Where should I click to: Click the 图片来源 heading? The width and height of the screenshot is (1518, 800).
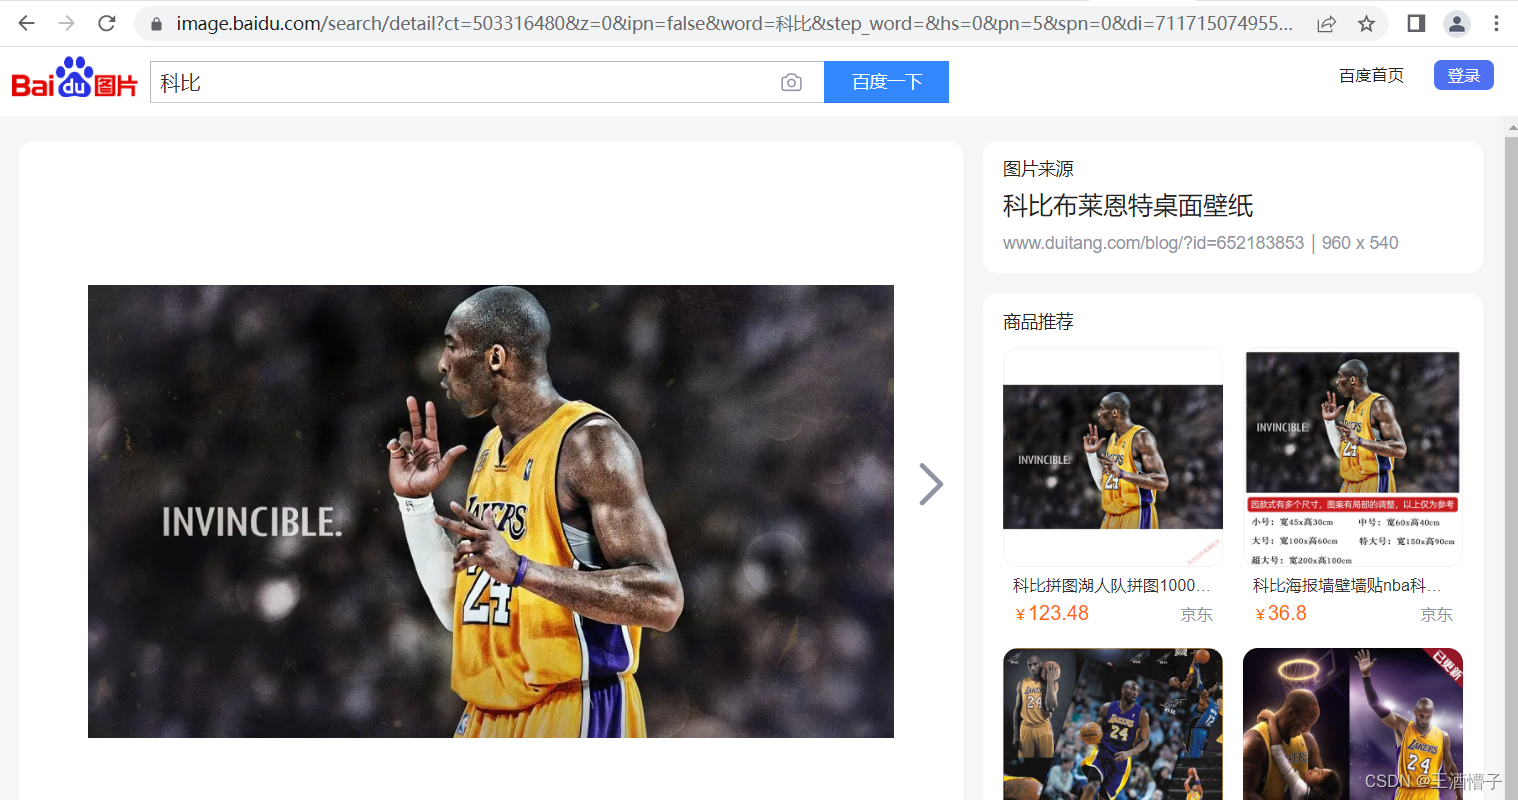tap(1038, 169)
